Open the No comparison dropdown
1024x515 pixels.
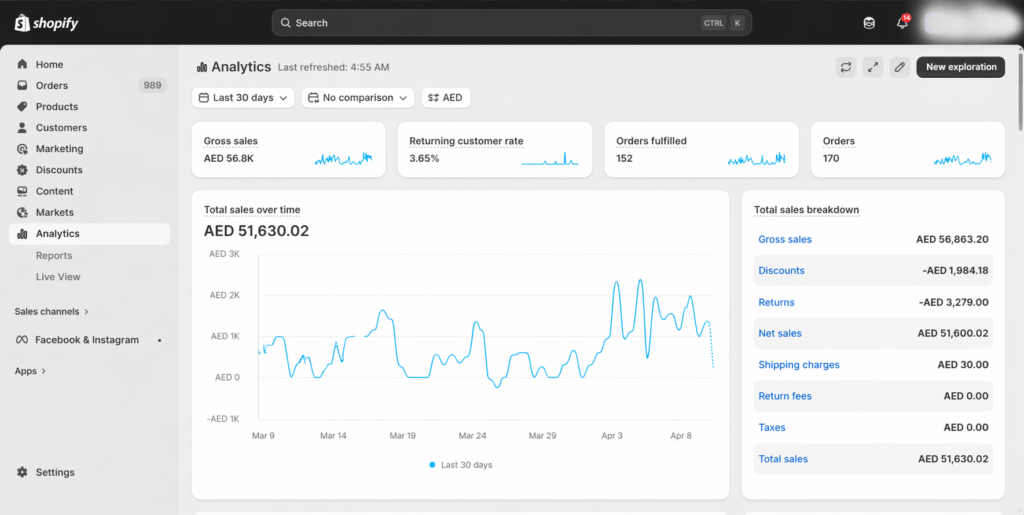click(x=357, y=98)
